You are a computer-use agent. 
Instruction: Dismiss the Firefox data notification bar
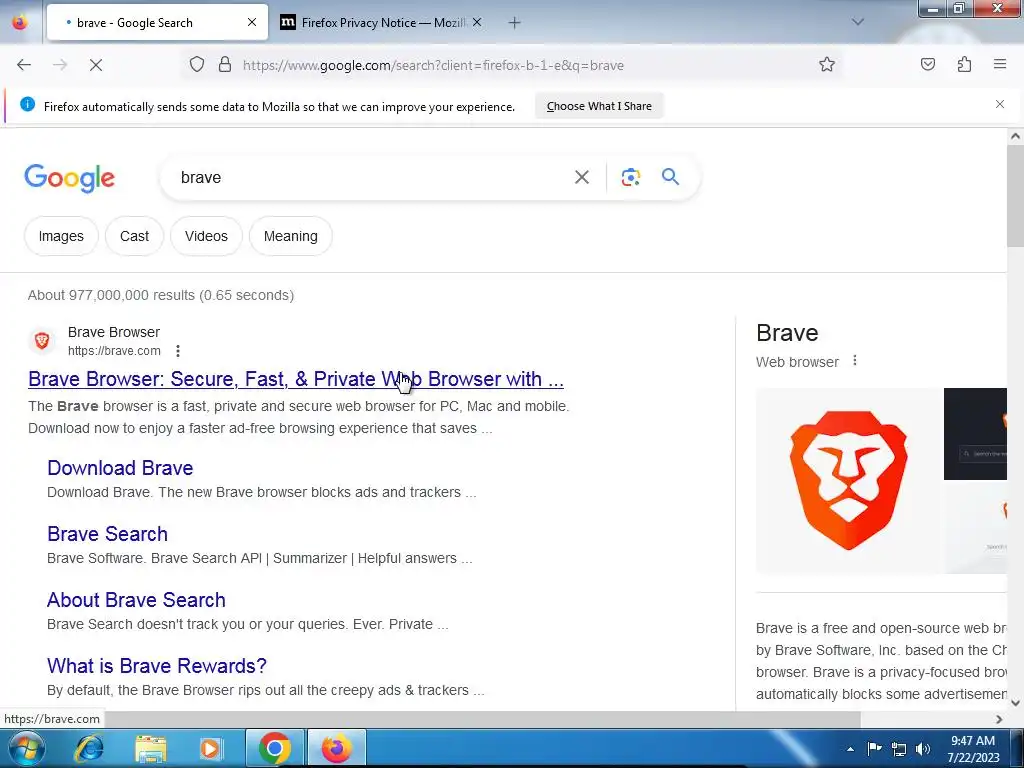pyautogui.click(x=1000, y=104)
